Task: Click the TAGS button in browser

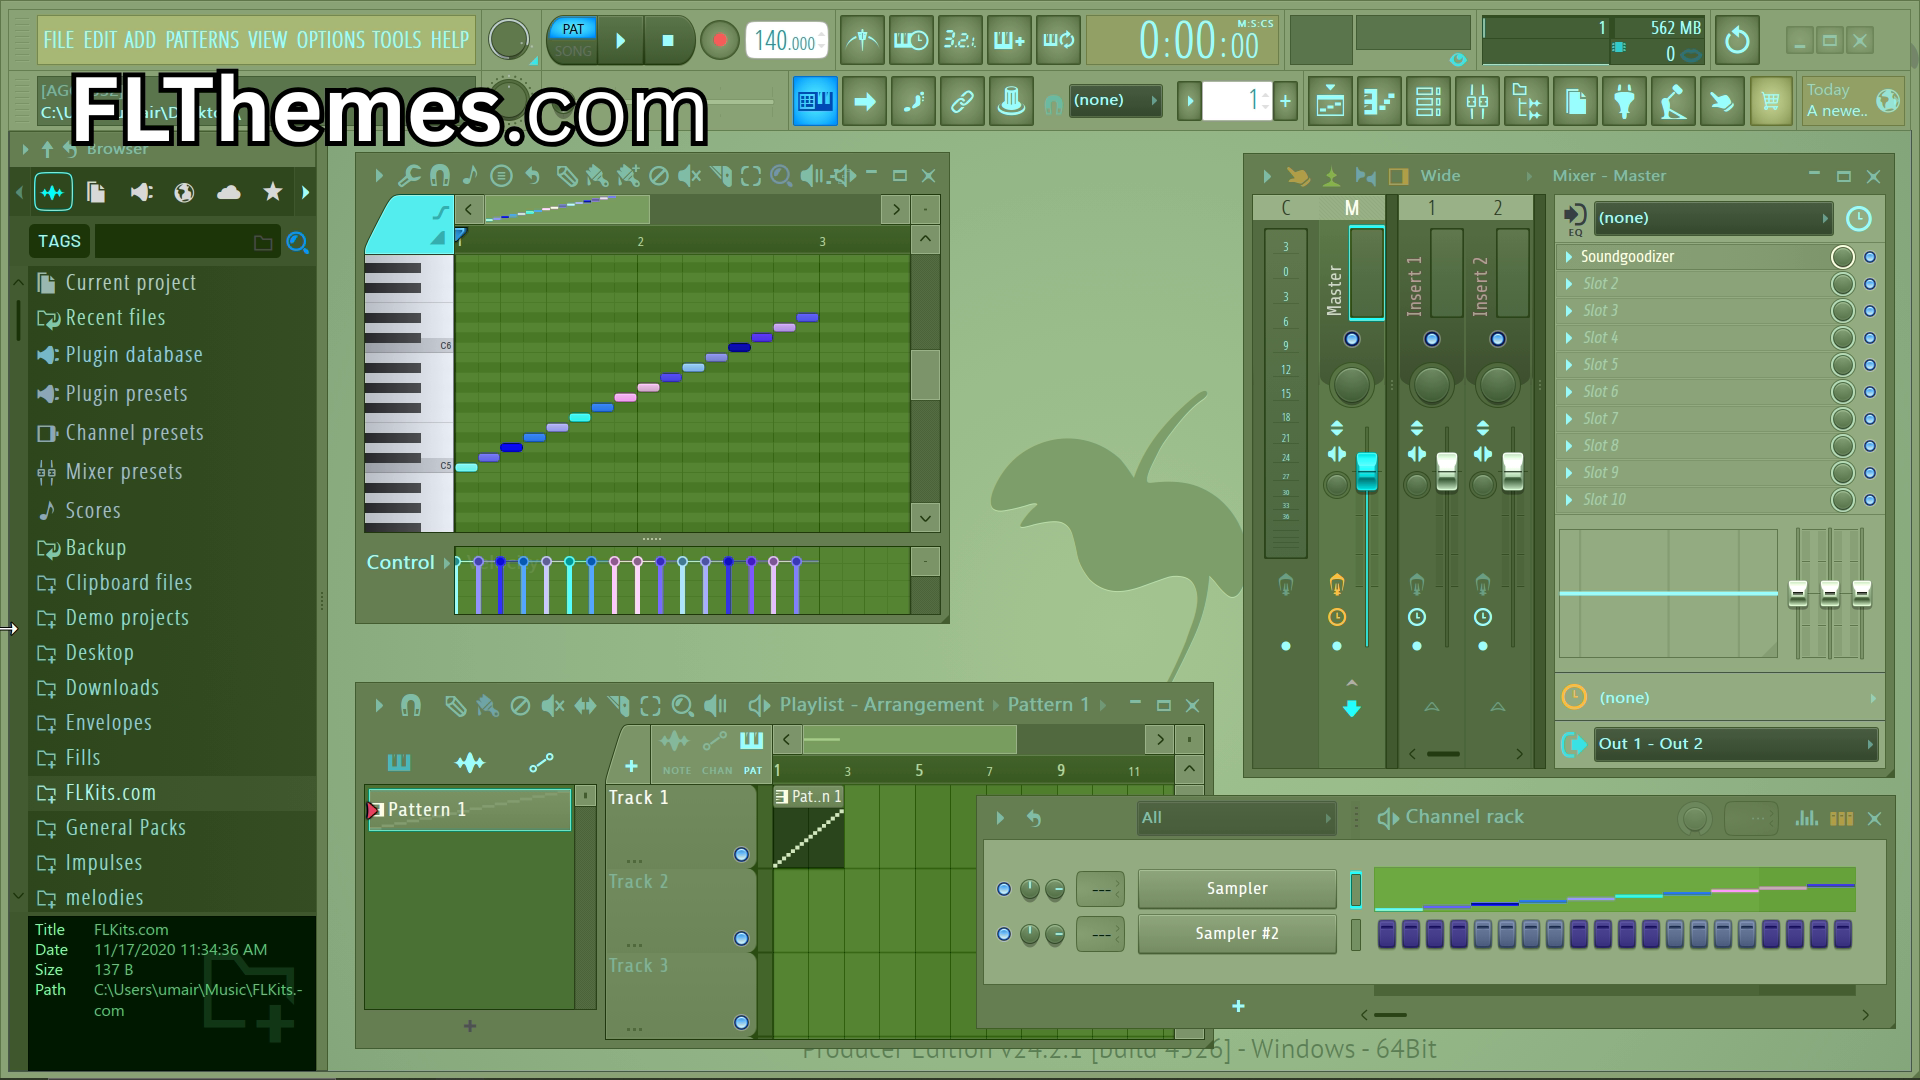Action: click(x=59, y=241)
